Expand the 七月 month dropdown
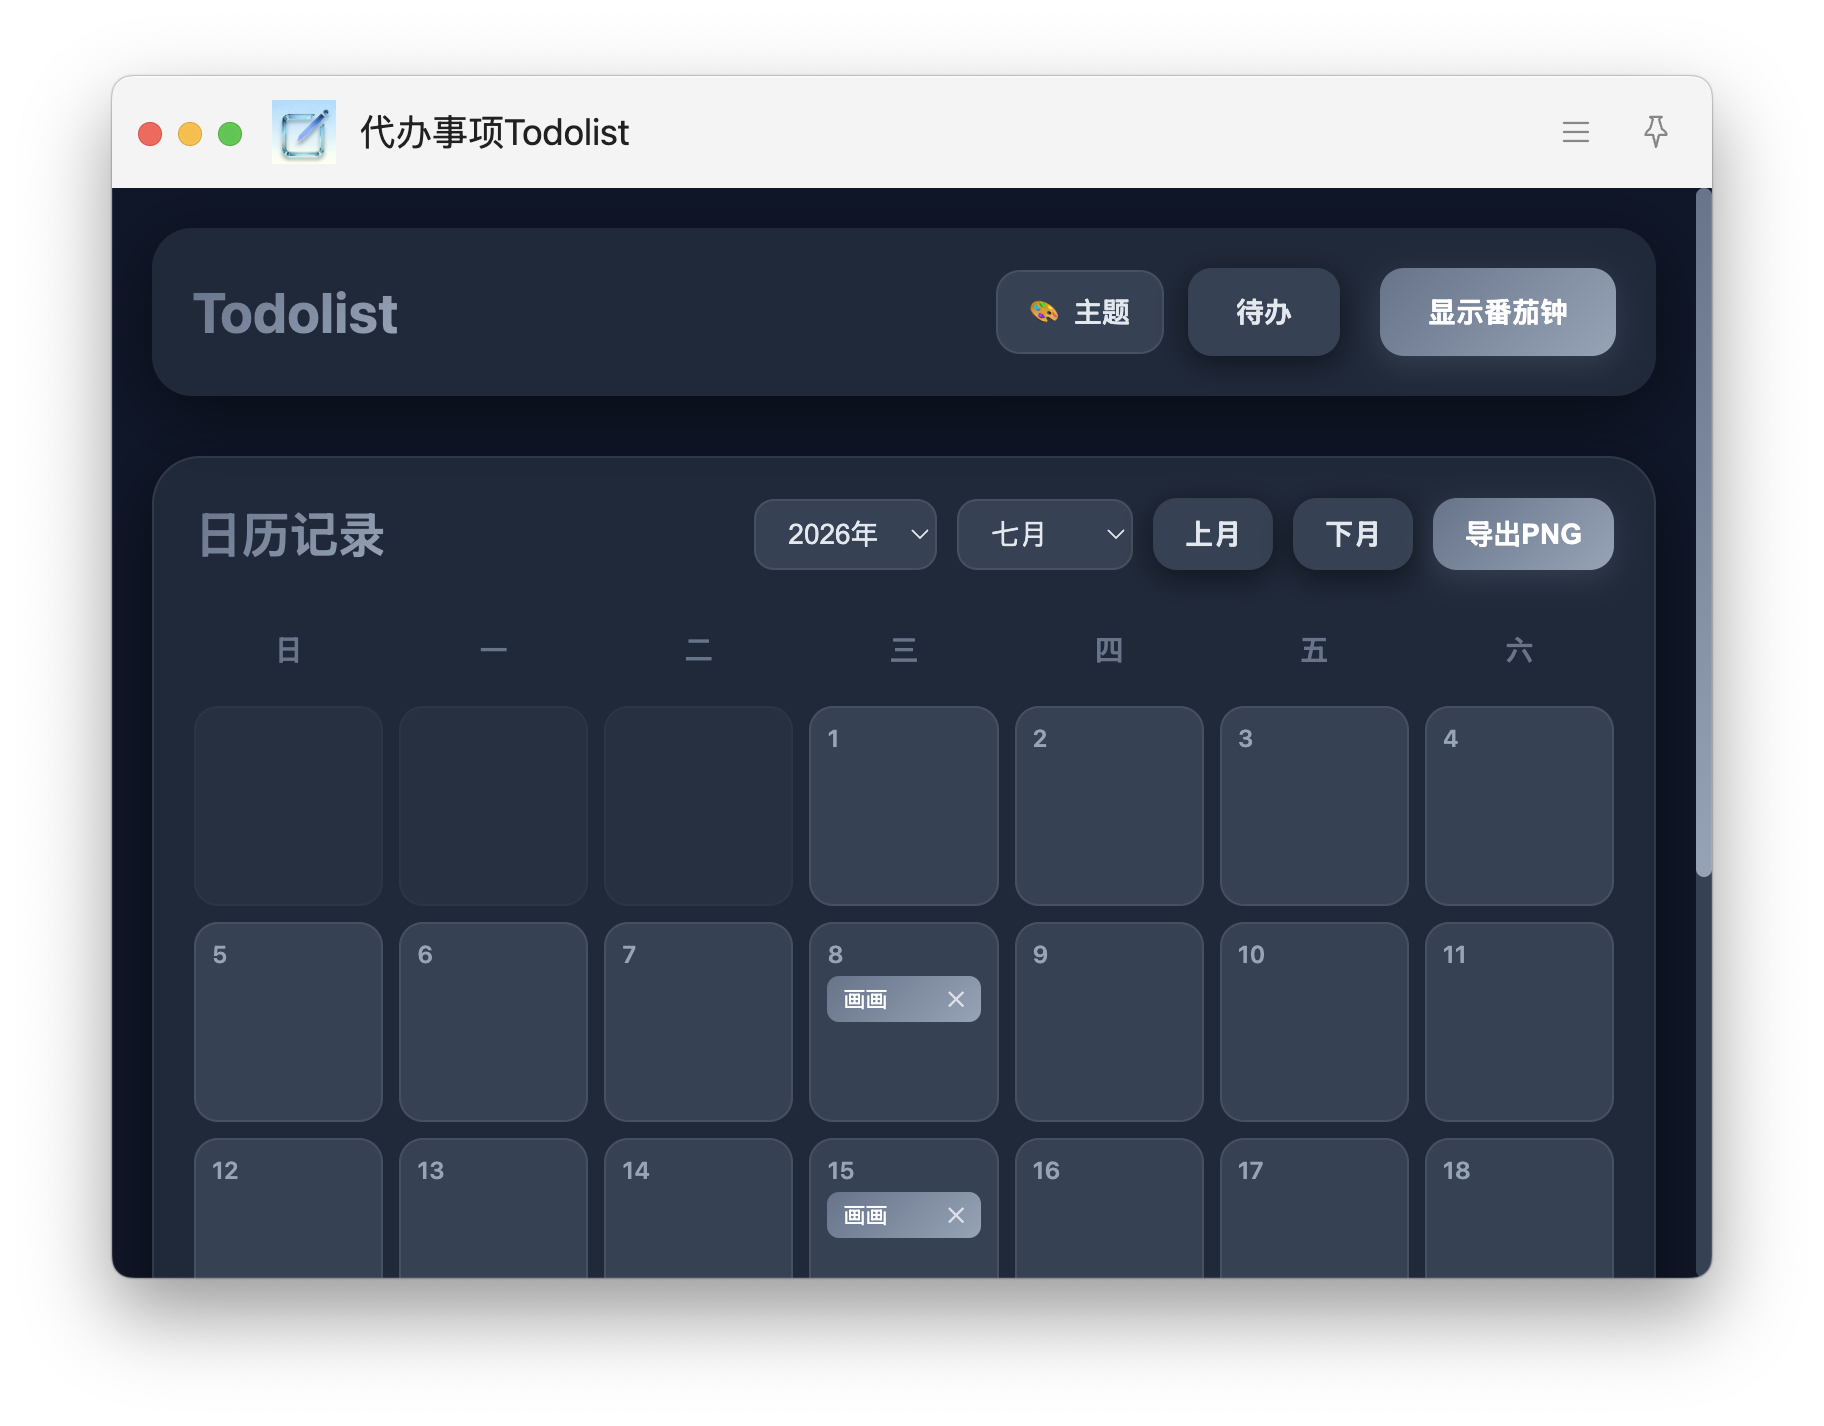Image resolution: width=1824 pixels, height=1426 pixels. 1044,534
